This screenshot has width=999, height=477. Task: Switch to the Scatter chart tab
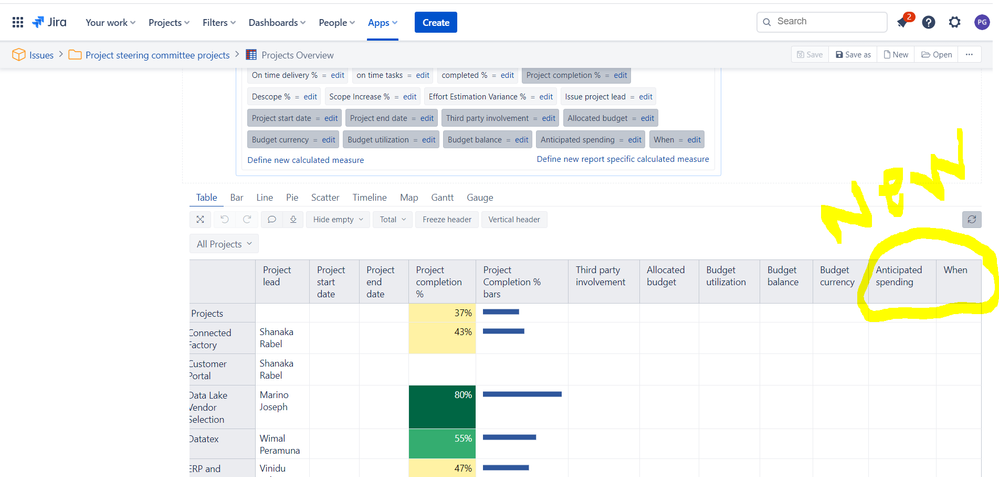coord(325,197)
